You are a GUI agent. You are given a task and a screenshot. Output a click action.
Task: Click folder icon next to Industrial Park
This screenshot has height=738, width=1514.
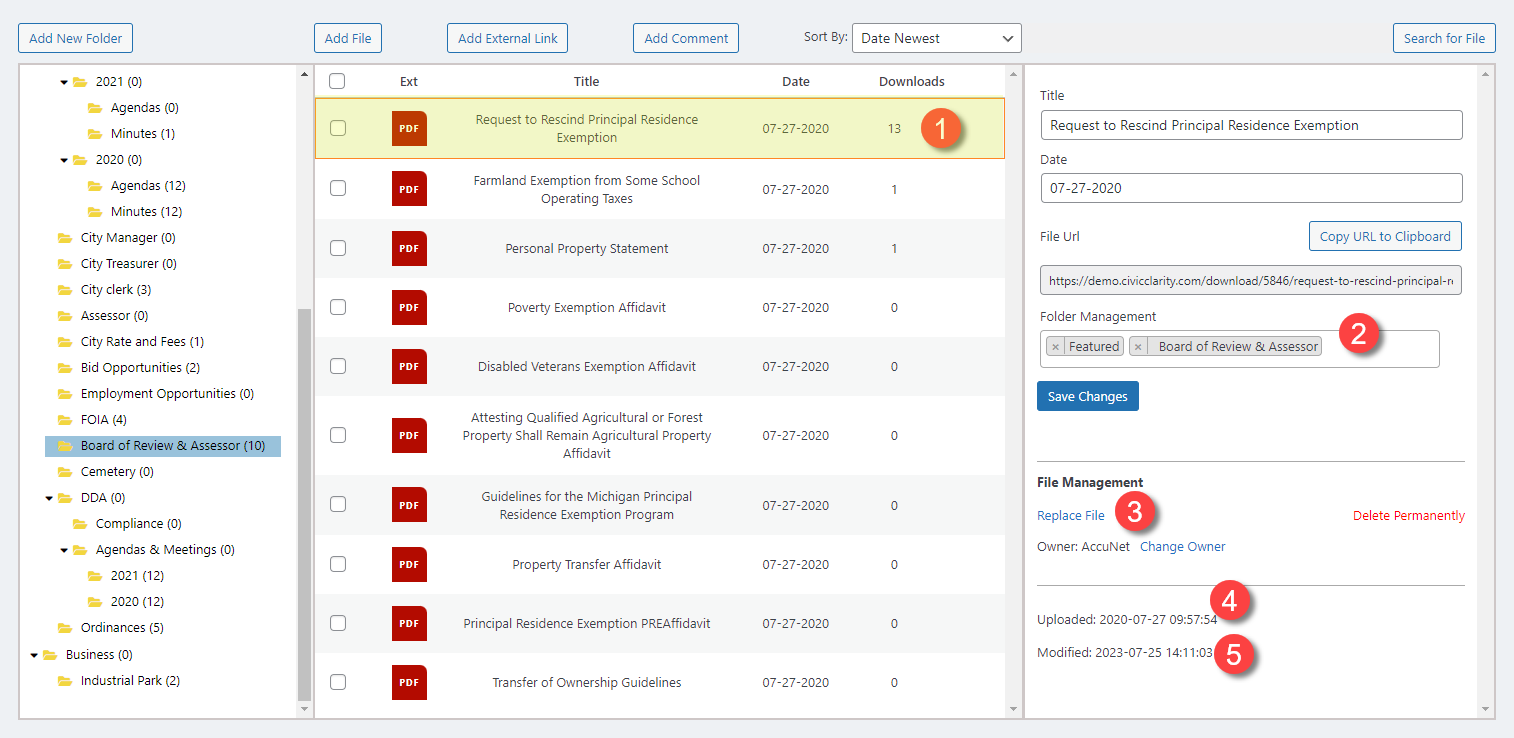pos(65,681)
